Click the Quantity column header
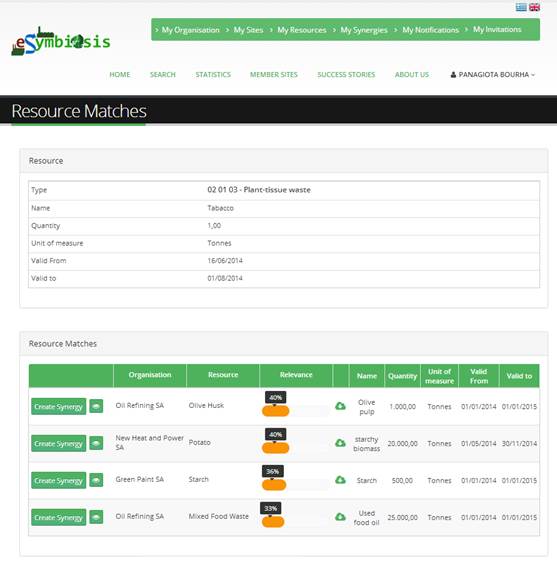The image size is (557, 567). 403,376
